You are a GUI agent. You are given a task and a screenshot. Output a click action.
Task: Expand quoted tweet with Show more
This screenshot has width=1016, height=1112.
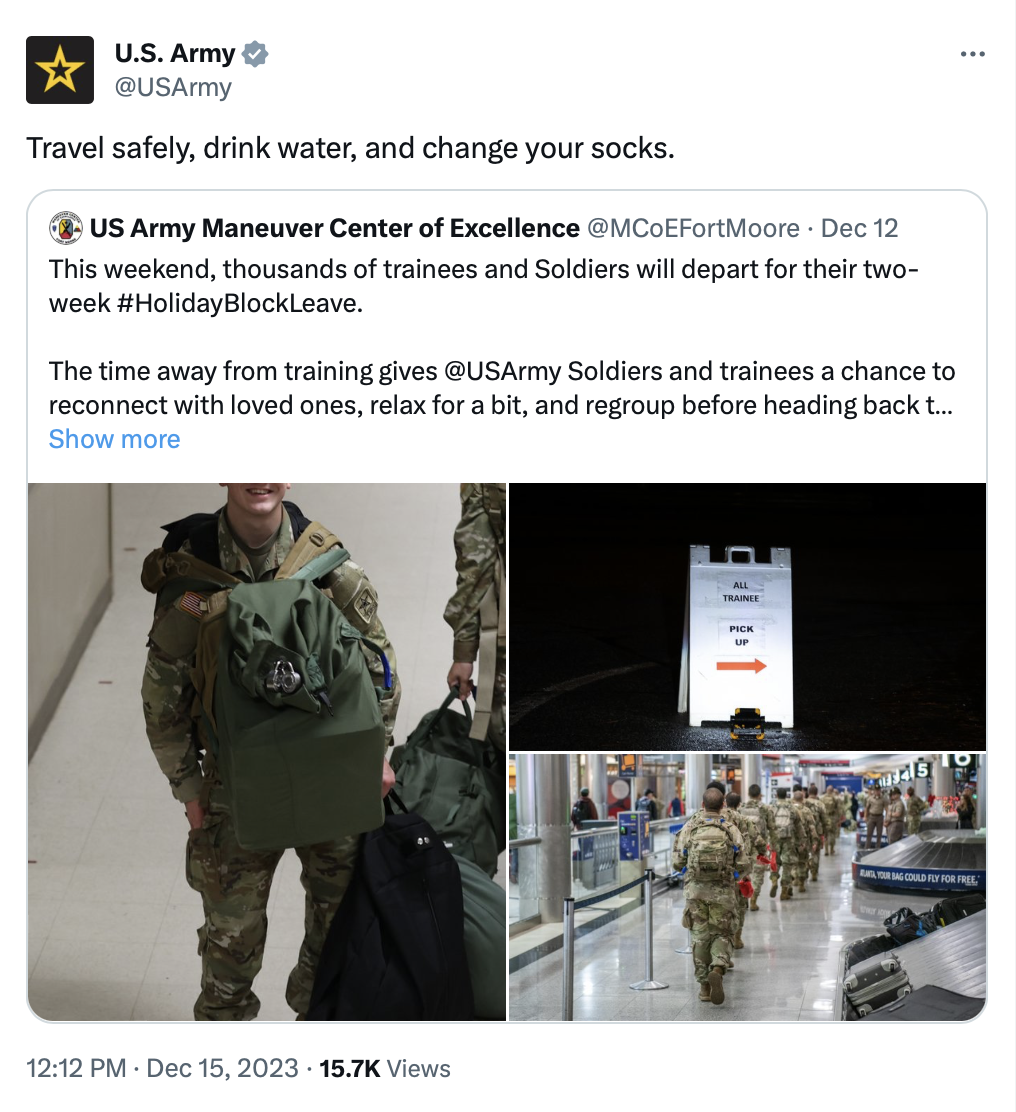[x=114, y=439]
